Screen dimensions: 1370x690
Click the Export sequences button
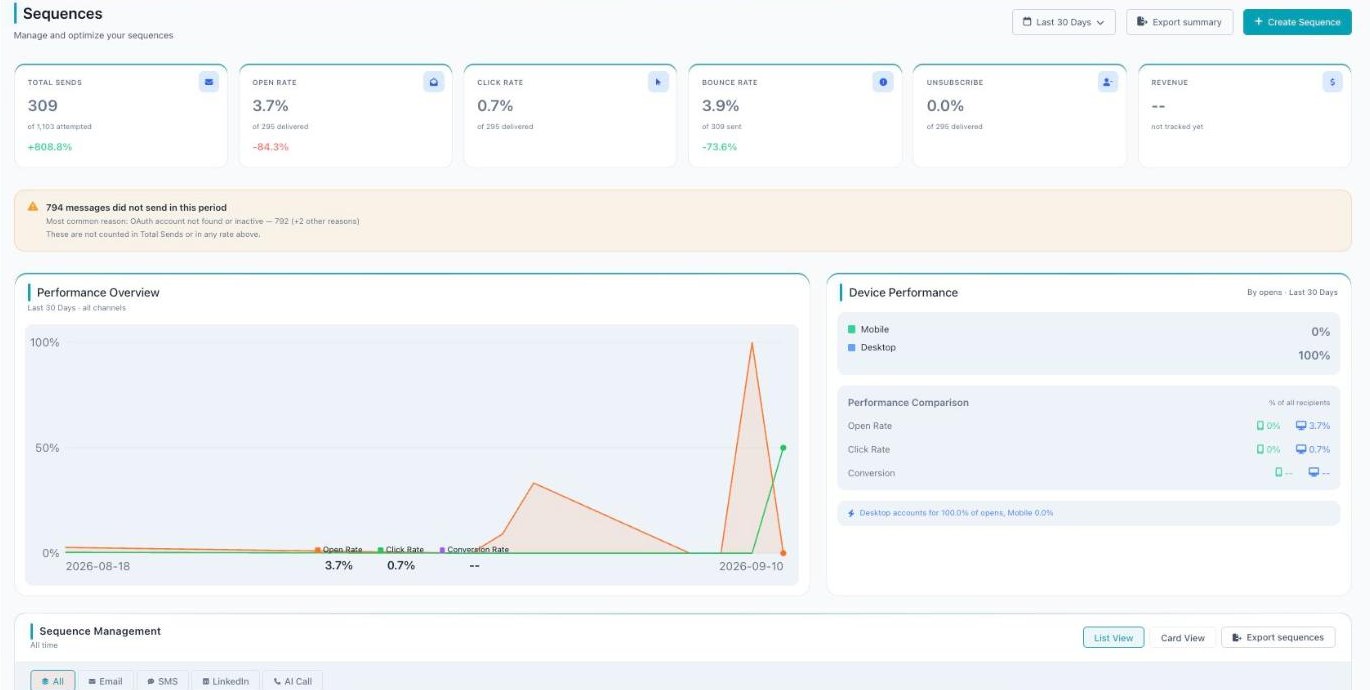click(1278, 637)
